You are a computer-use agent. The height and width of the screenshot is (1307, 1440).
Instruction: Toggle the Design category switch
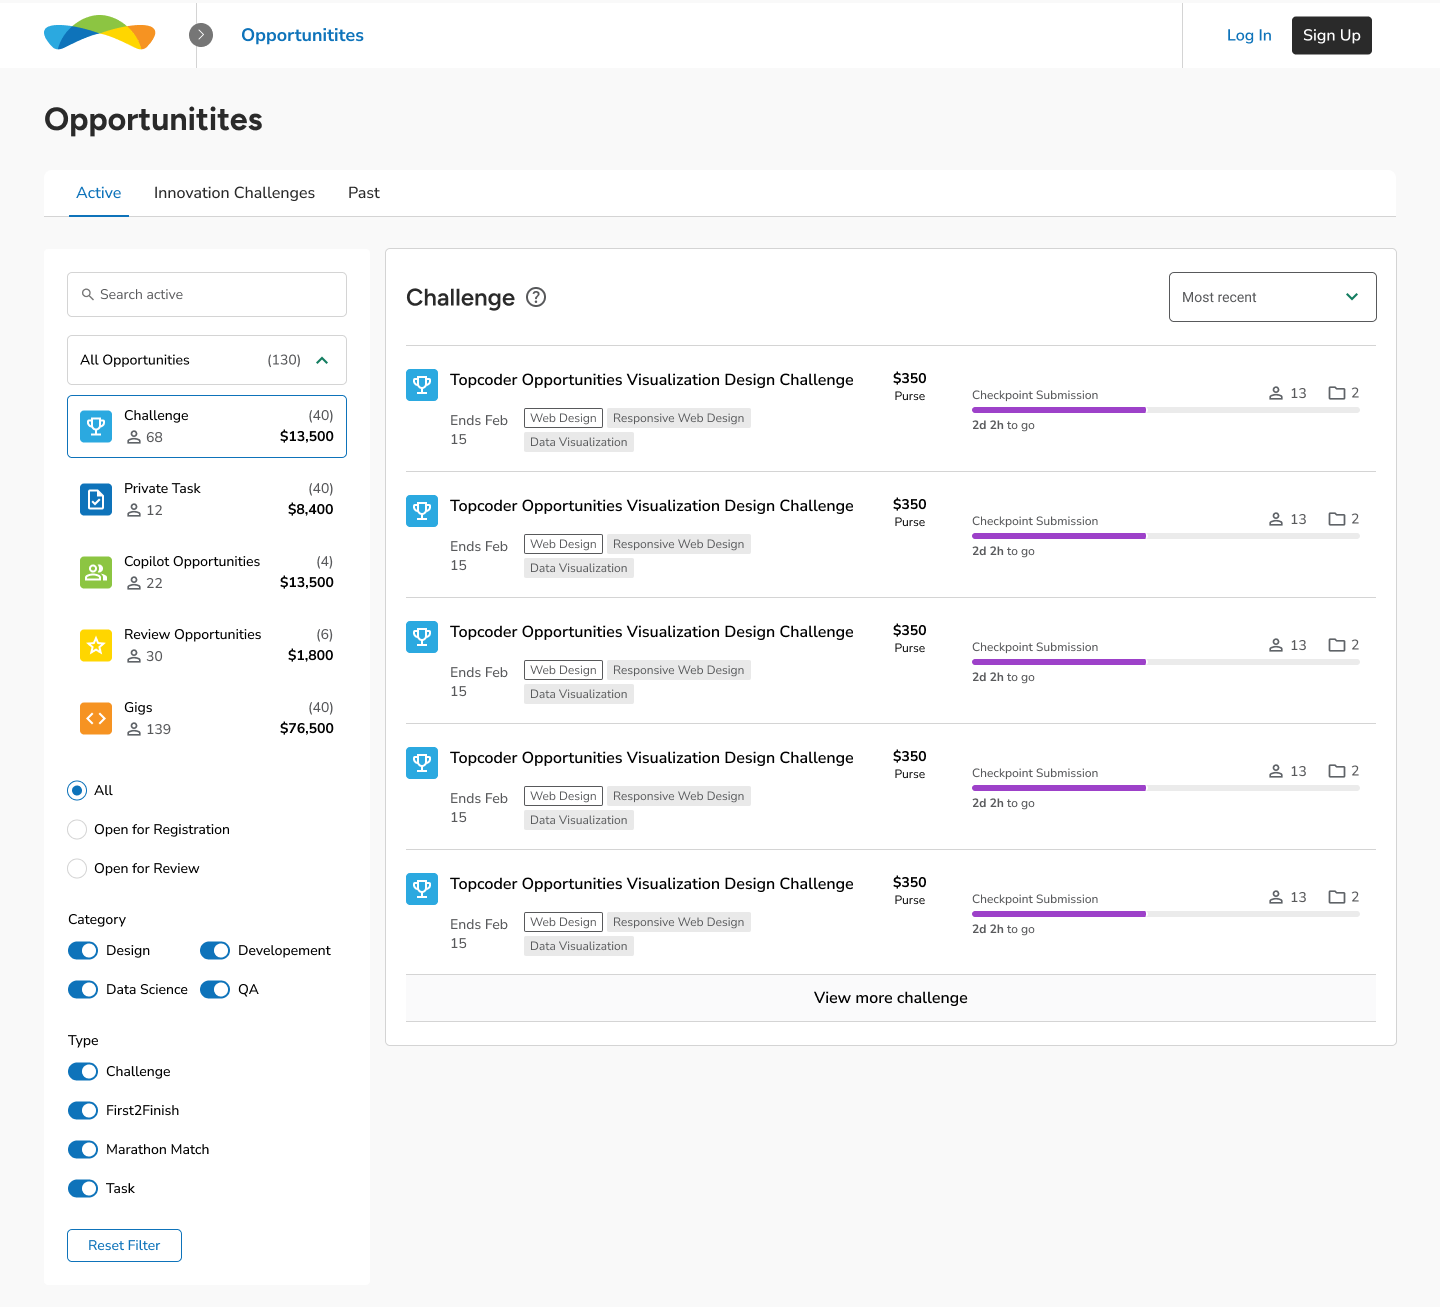coord(83,950)
